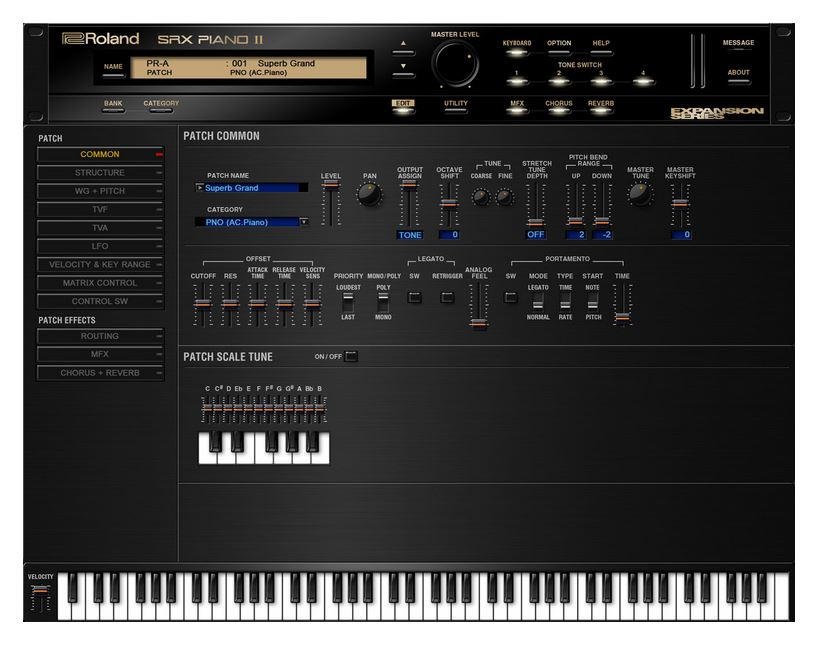Click the PNO (AC.Piano) category field
Image resolution: width=824 pixels, height=646 pixels.
pyautogui.click(x=247, y=222)
